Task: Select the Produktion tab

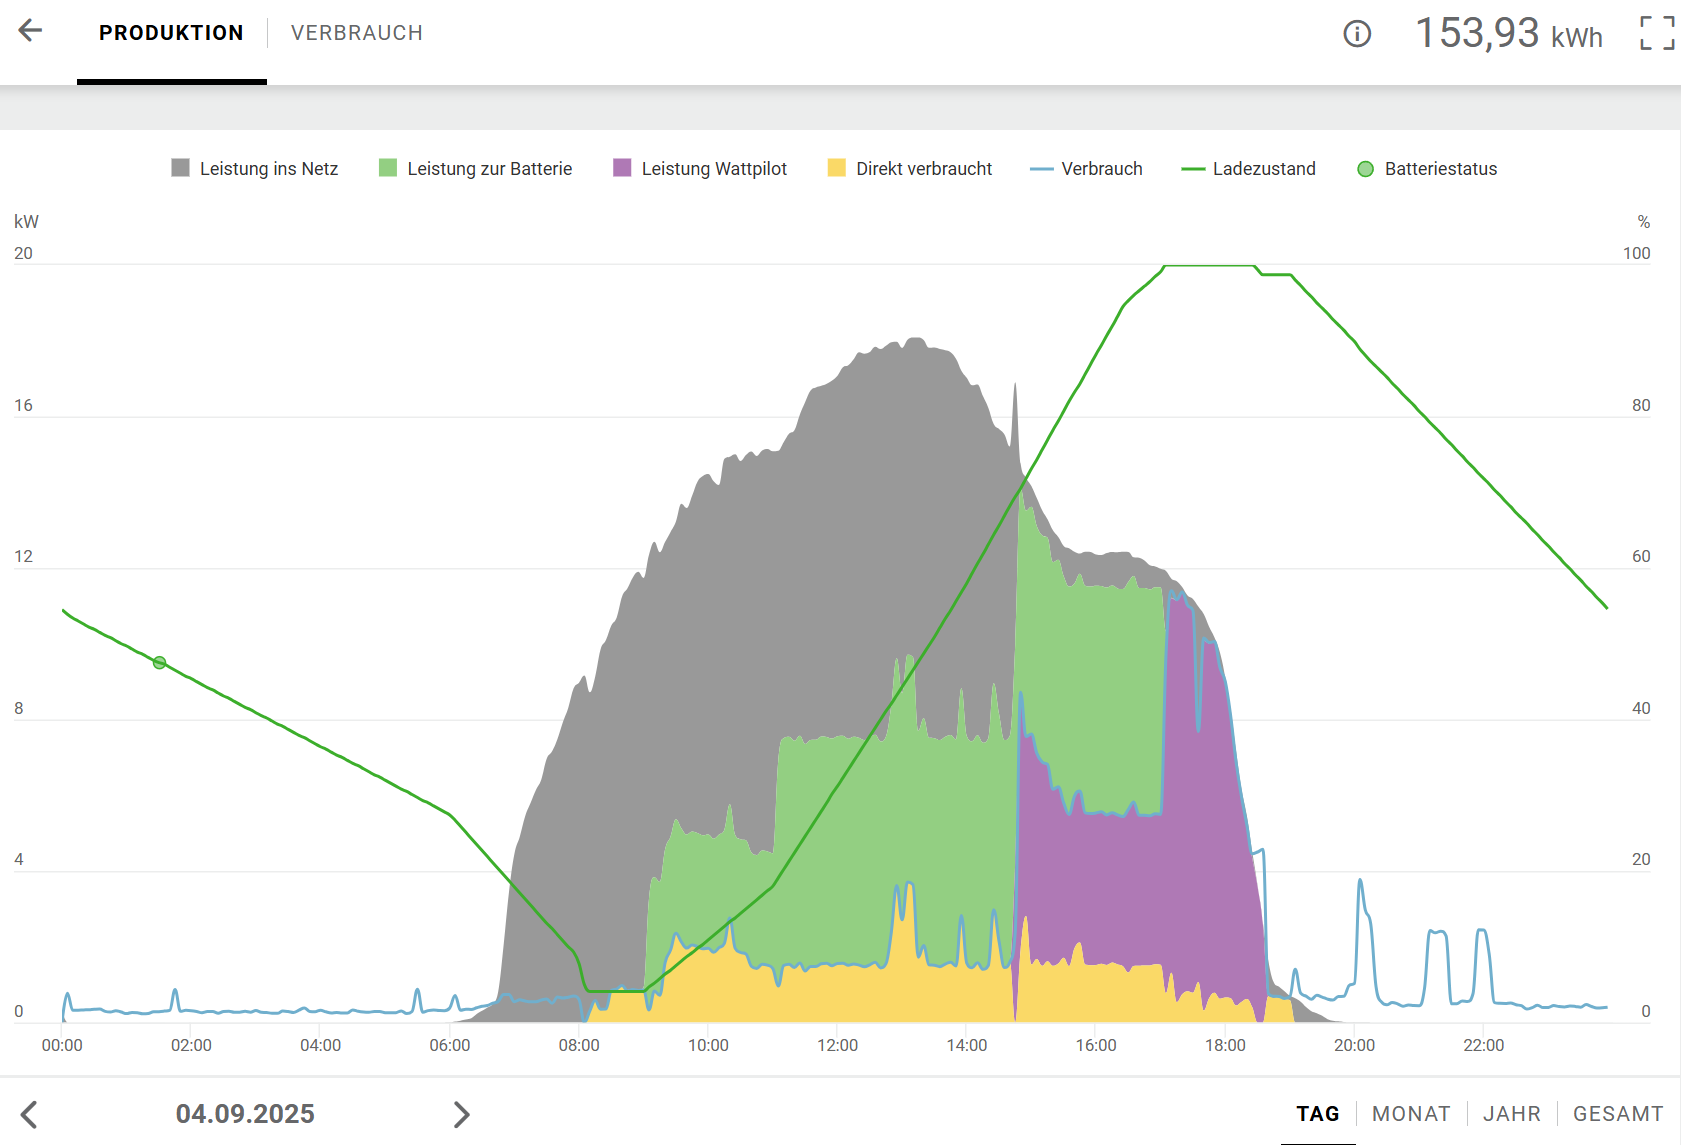Action: pyautogui.click(x=171, y=33)
